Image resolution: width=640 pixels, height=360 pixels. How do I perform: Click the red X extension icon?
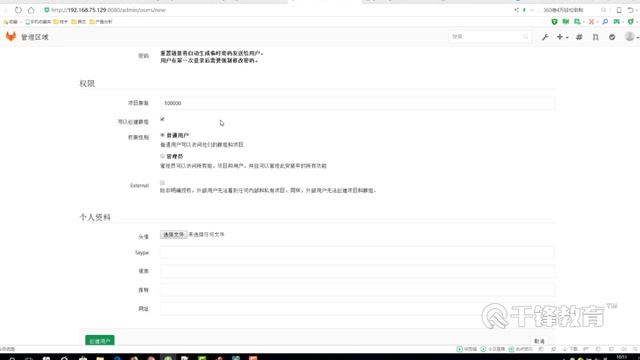click(591, 22)
